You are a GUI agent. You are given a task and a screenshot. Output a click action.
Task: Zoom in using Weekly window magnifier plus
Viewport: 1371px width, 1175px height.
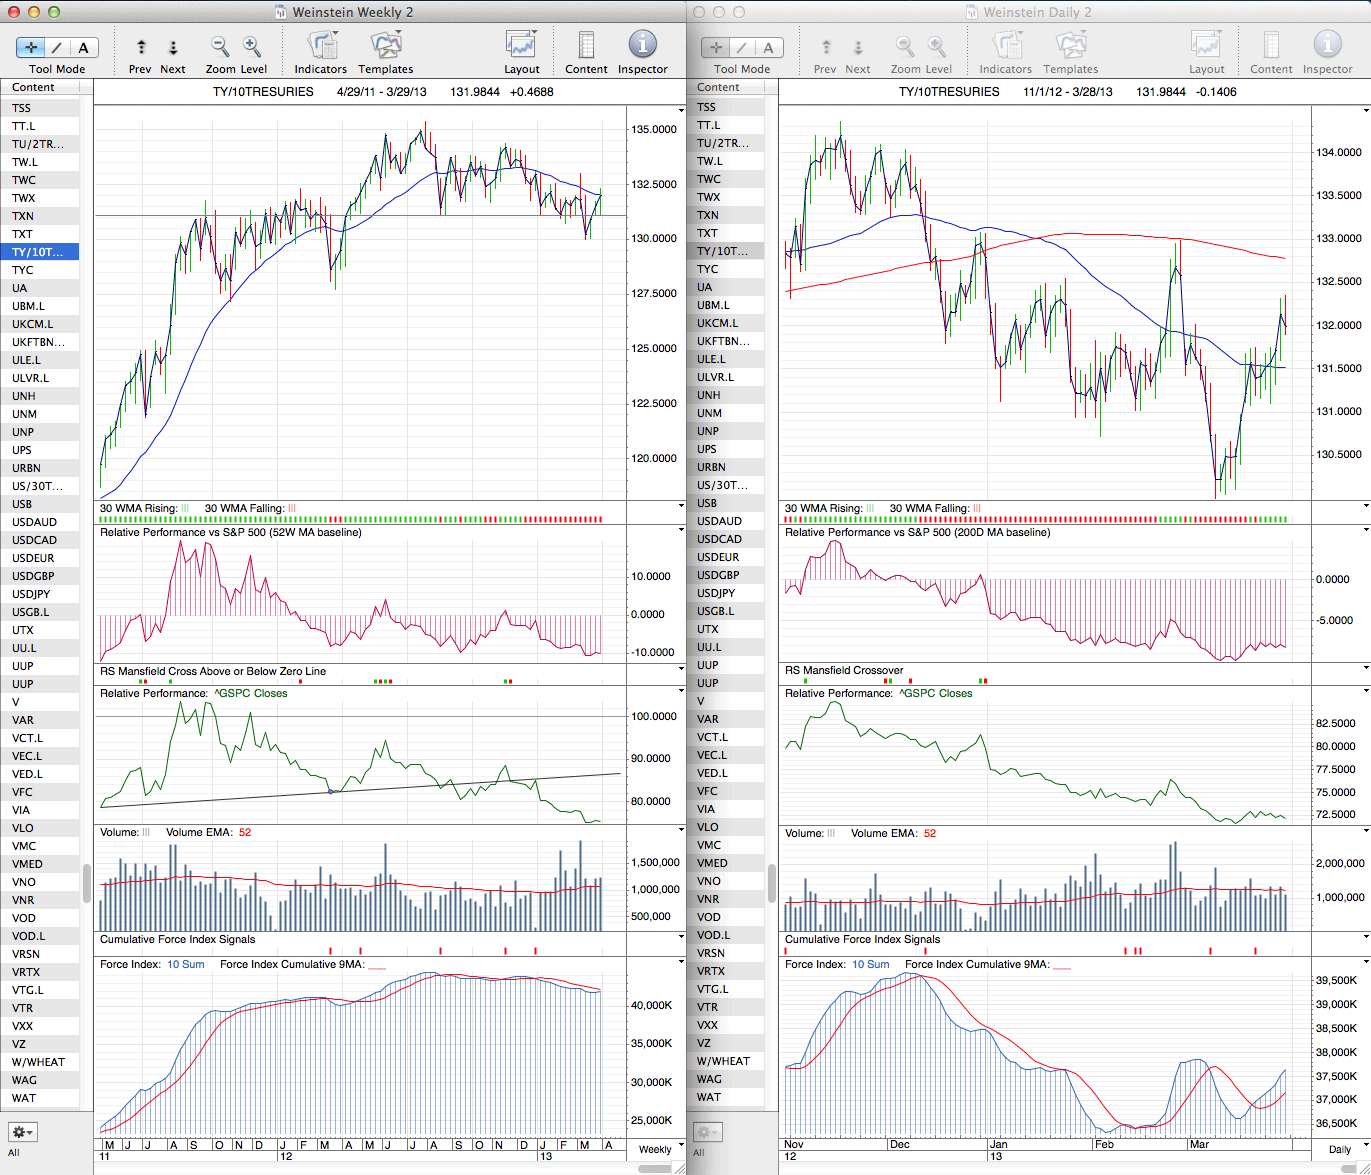coord(252,47)
